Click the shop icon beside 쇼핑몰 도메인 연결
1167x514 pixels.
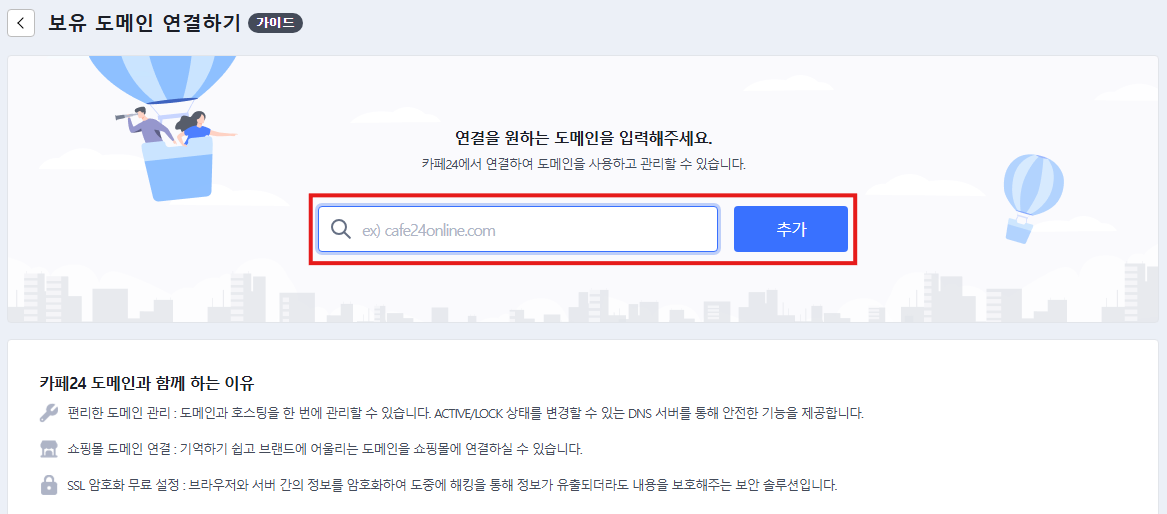48,449
